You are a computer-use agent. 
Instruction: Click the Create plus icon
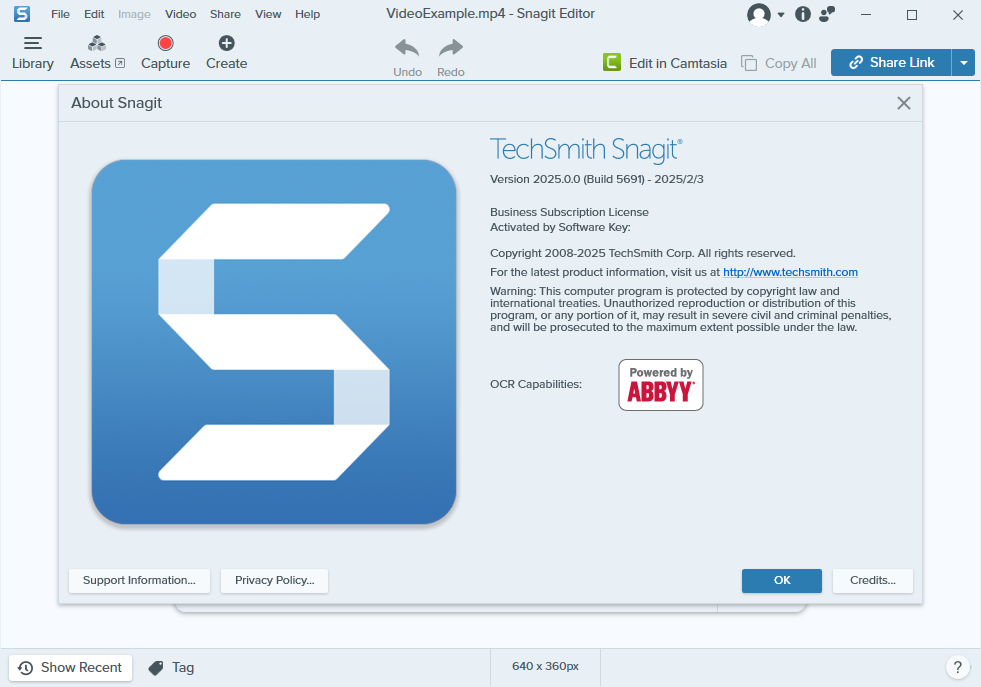tap(226, 43)
